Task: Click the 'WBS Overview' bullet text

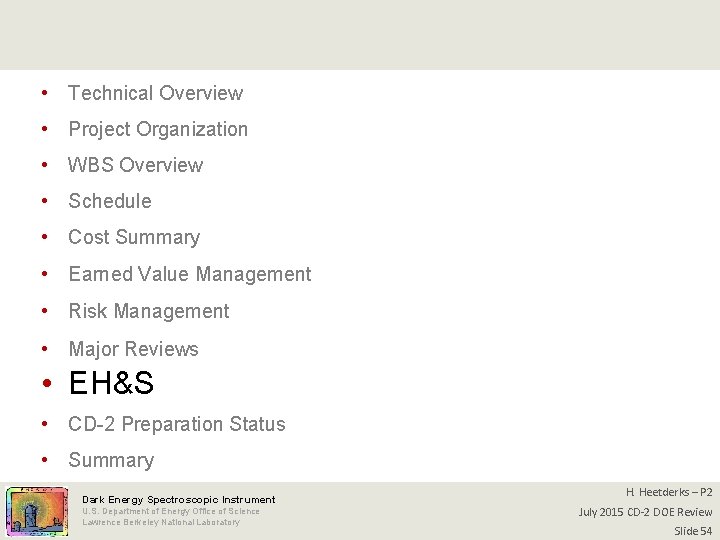Action: [135, 165]
